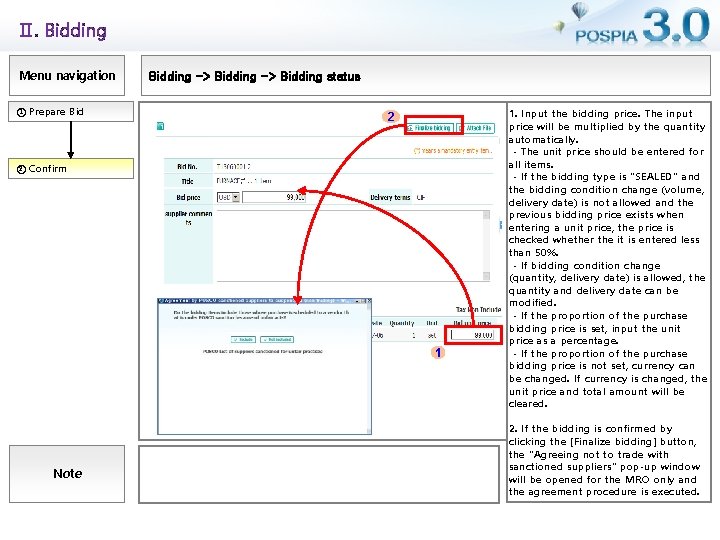Click the Quantity column header
The width and height of the screenshot is (720, 540).
pyautogui.click(x=401, y=323)
